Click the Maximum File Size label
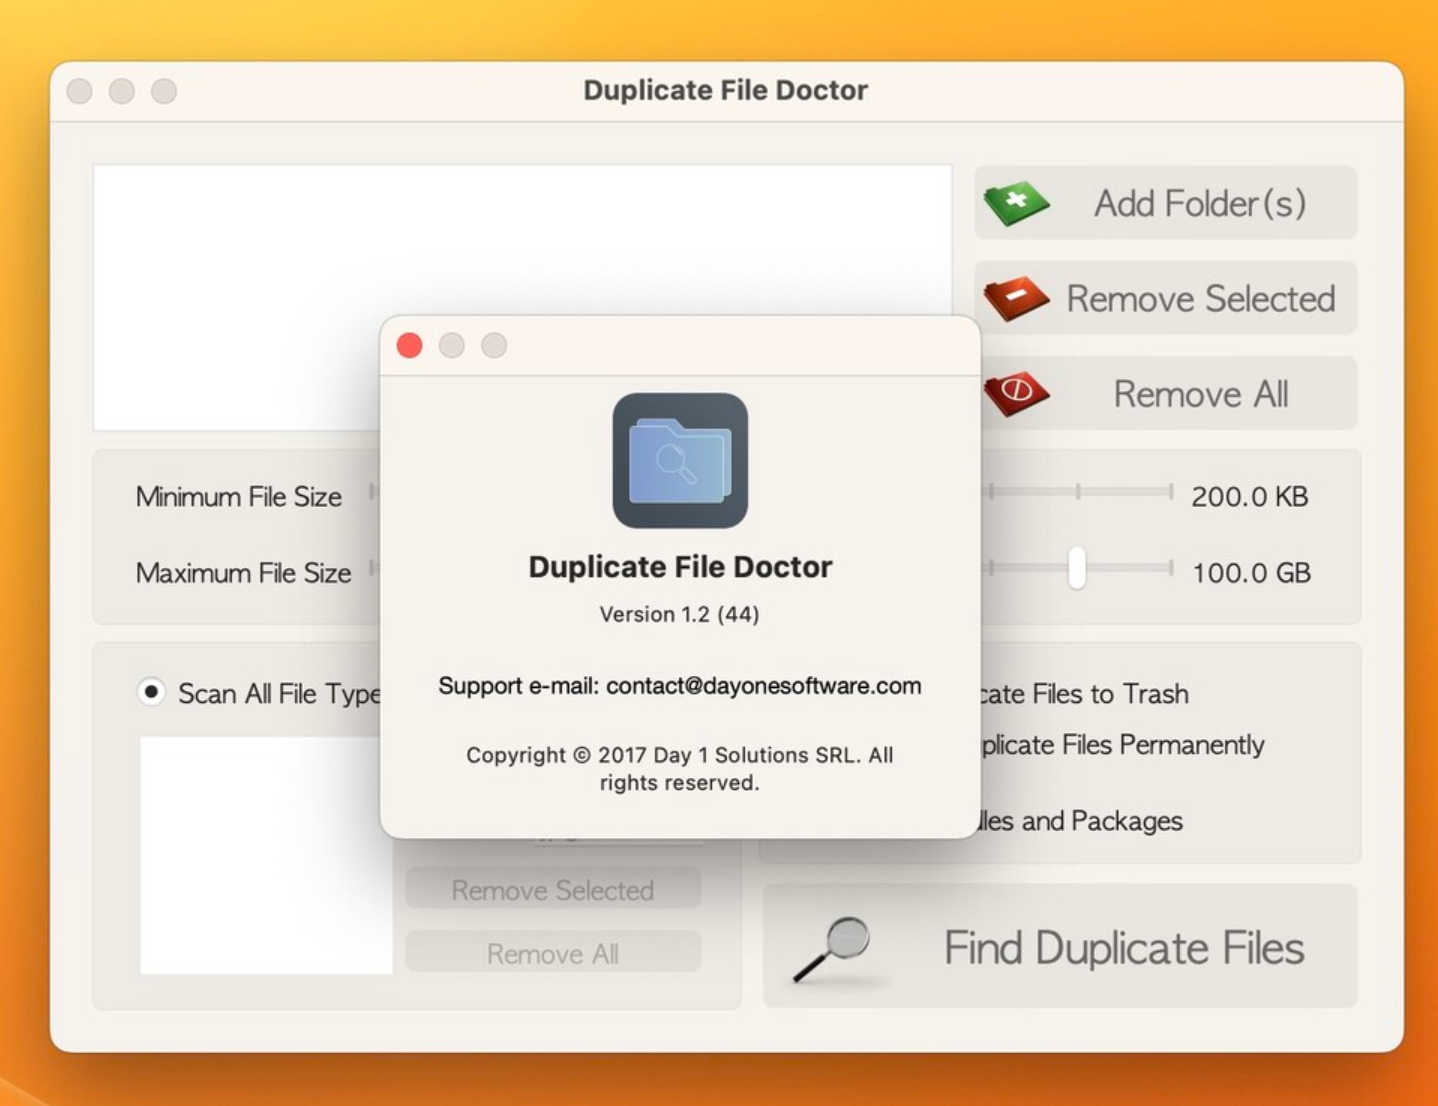Screen dimensions: 1438x1106 click(243, 572)
